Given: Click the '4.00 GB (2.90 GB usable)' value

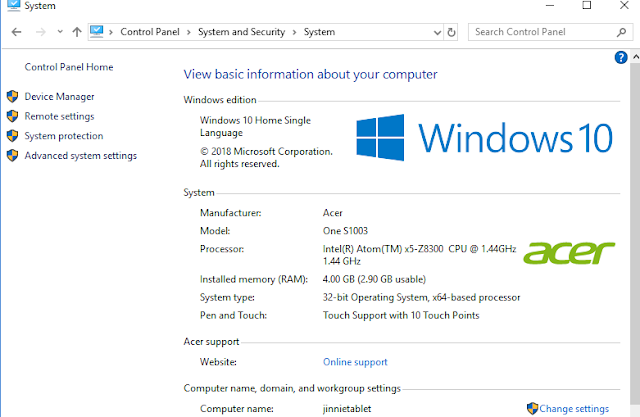Looking at the screenshot, I should pos(374,279).
